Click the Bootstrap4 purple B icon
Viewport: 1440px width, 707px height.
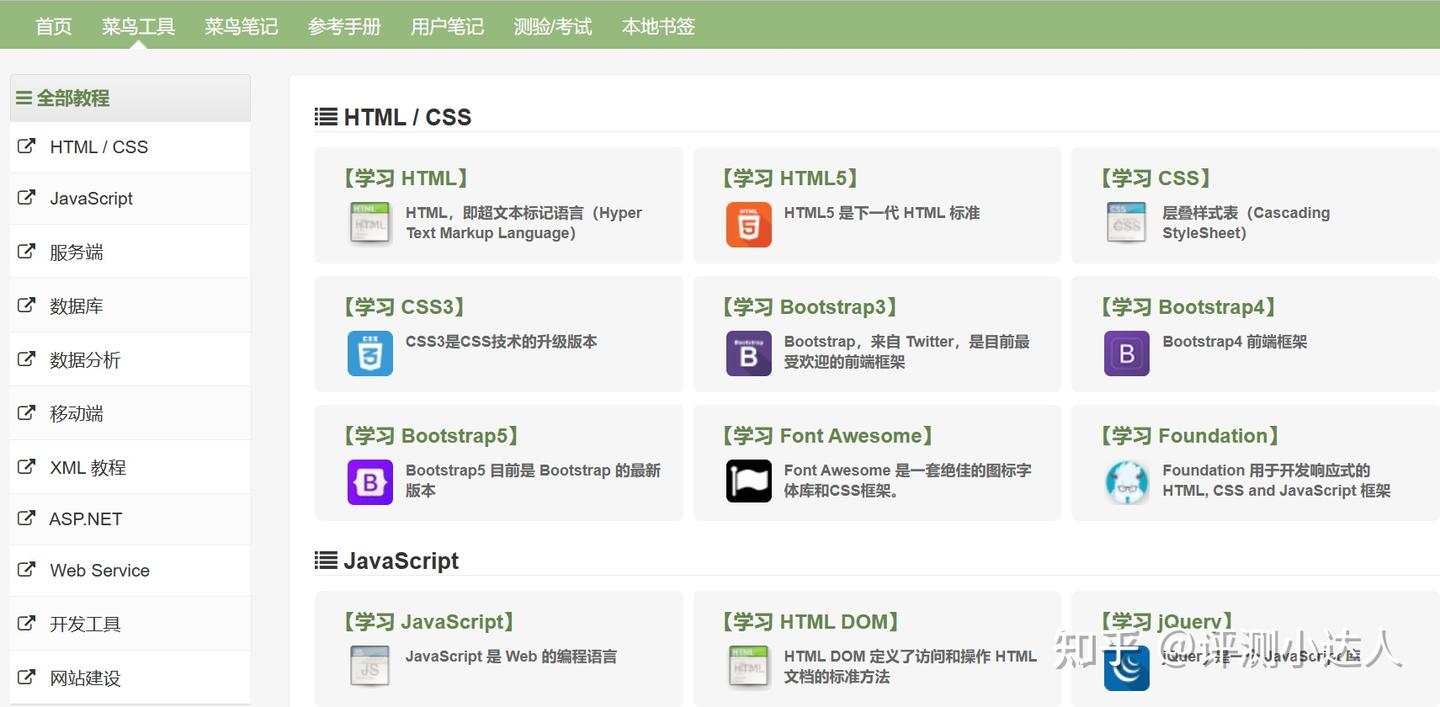point(1126,353)
